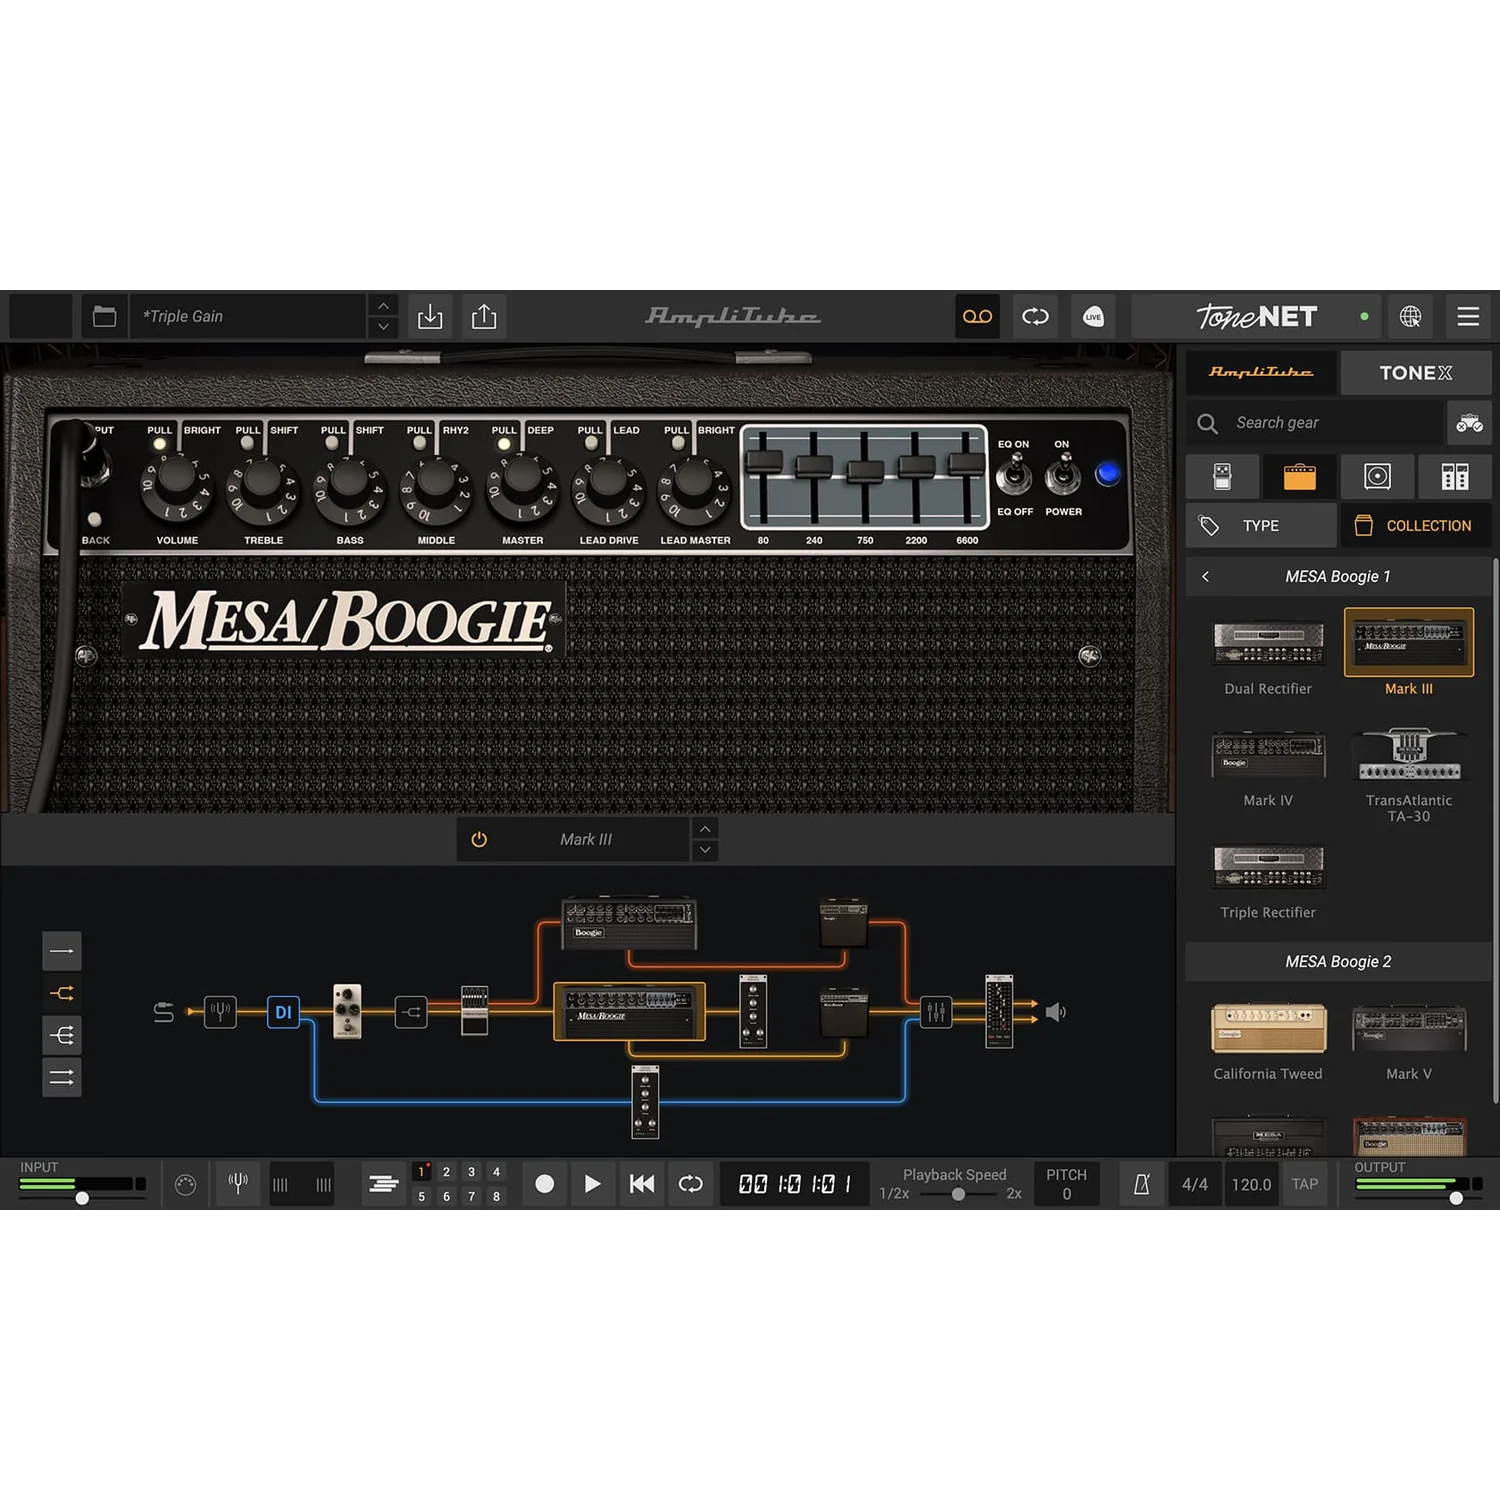Click the save preset download icon

coord(430,317)
